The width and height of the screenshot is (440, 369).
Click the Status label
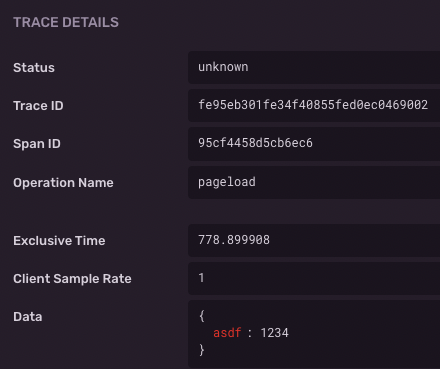coord(34,68)
